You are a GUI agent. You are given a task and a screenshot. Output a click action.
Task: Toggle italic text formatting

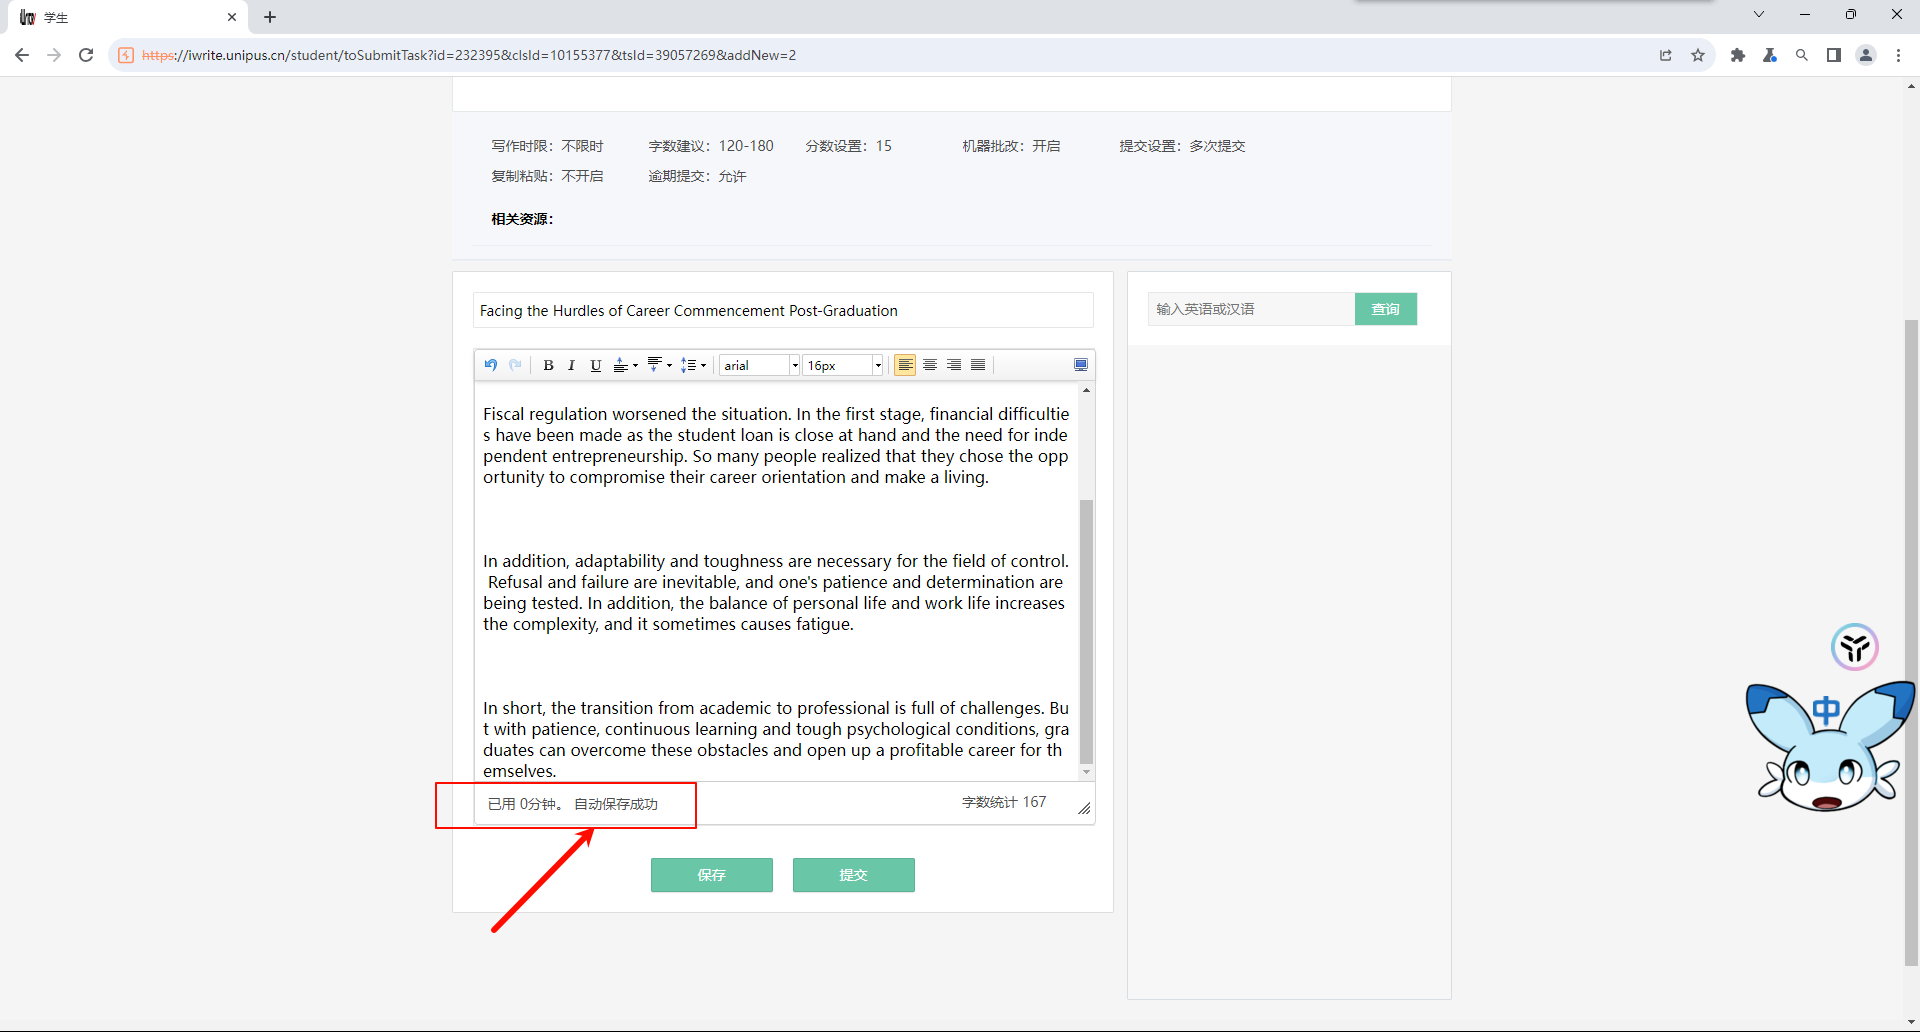click(x=571, y=365)
